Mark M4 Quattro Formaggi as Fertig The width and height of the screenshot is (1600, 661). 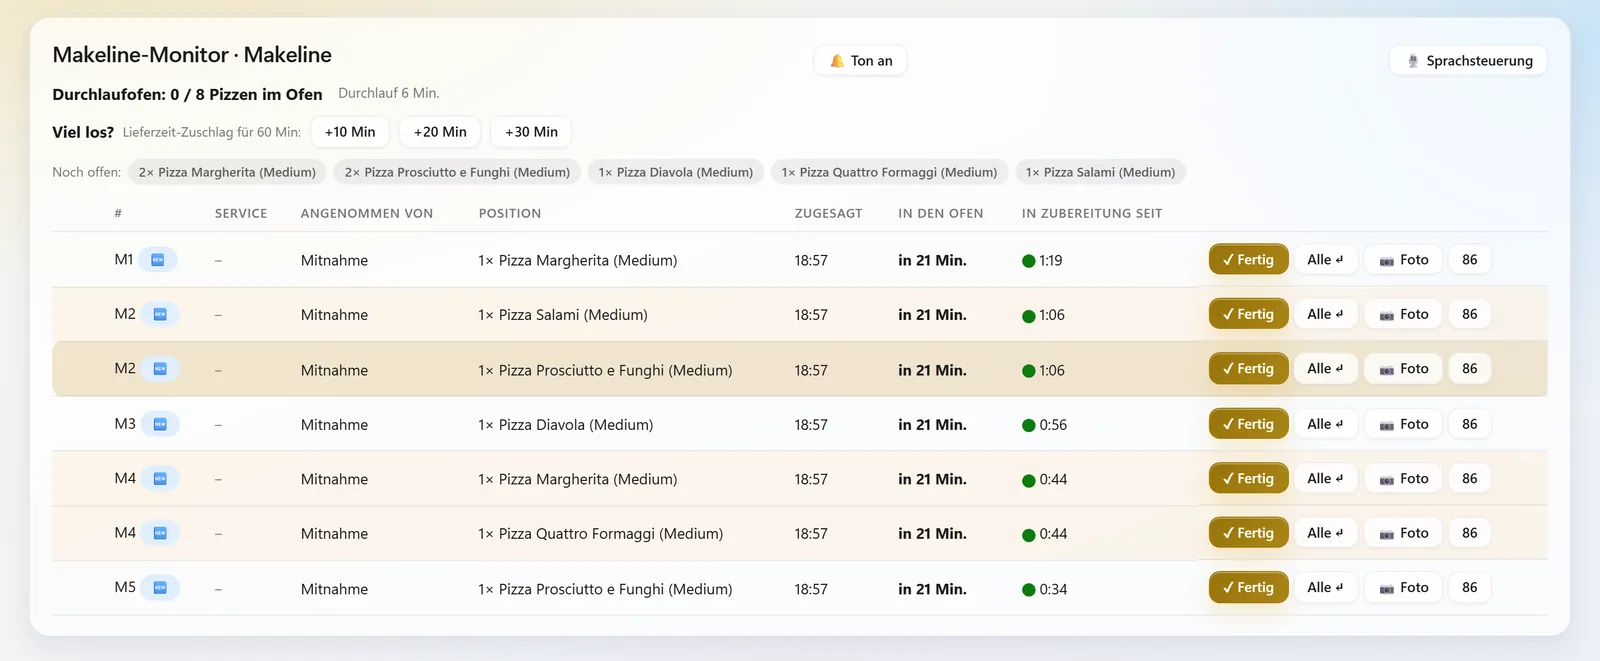point(1248,533)
